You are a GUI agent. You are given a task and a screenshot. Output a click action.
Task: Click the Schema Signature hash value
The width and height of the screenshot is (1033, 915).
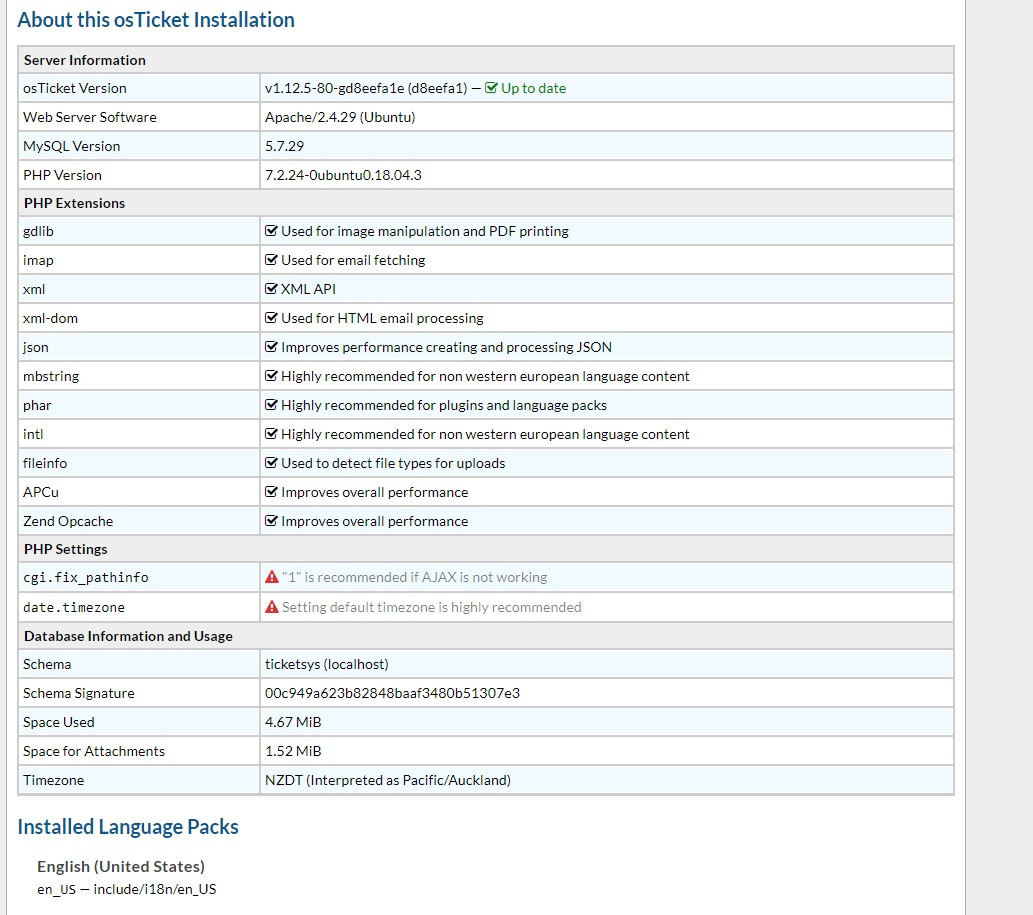click(x=392, y=693)
